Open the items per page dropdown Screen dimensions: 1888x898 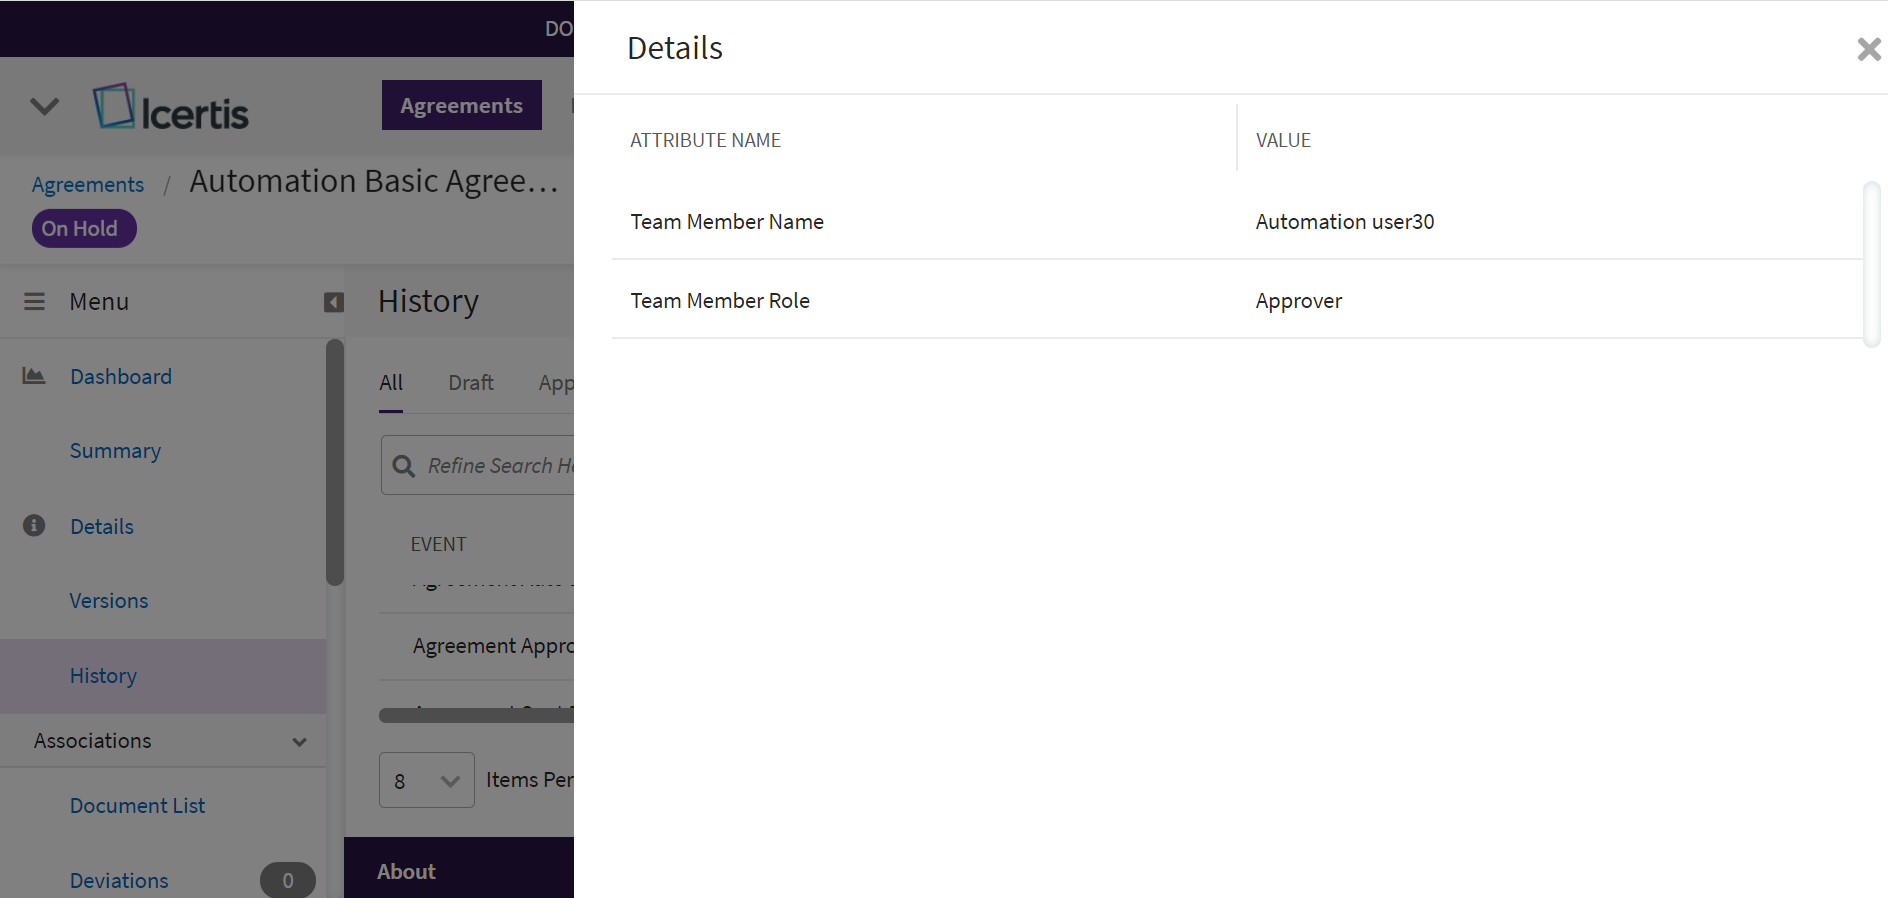point(427,781)
